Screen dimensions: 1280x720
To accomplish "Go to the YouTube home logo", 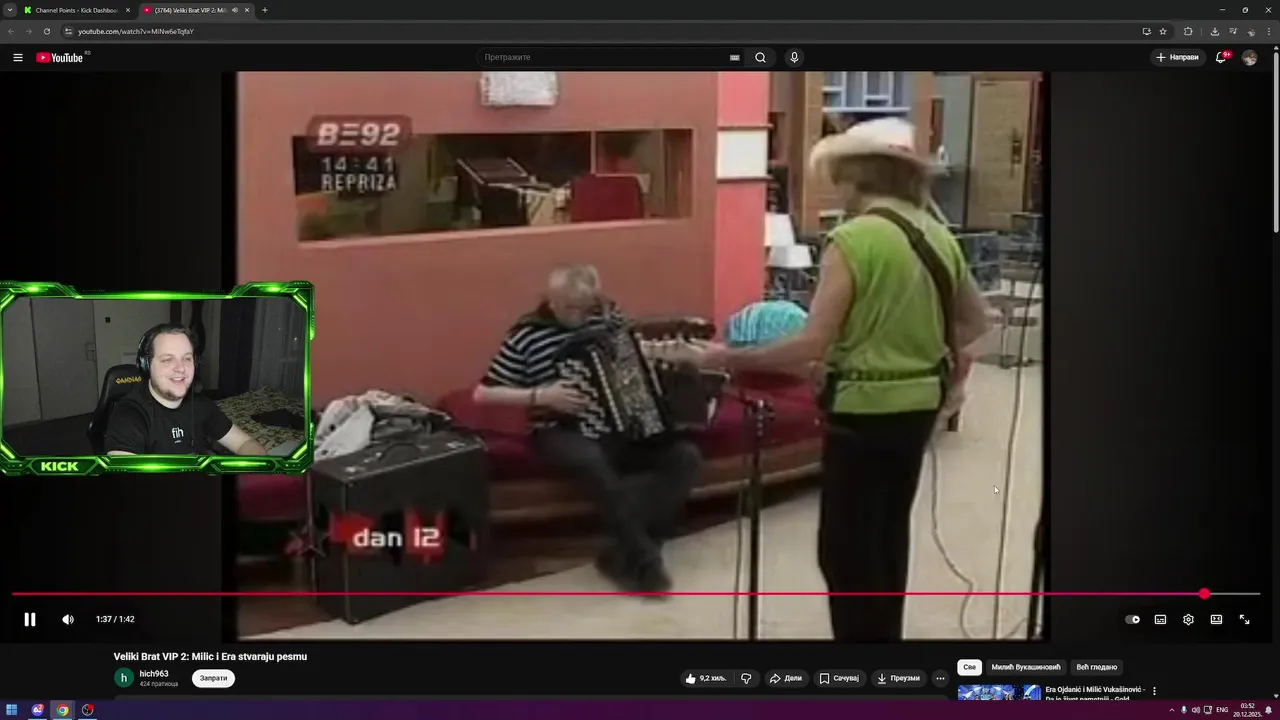I will (60, 57).
